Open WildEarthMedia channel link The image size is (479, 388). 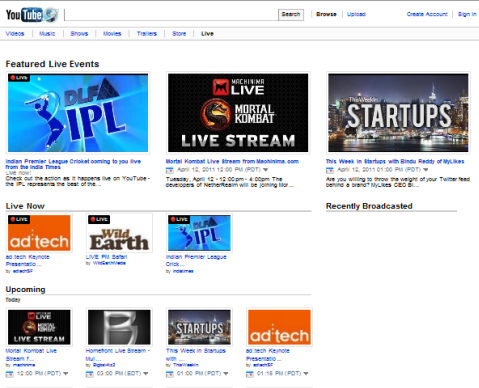(x=109, y=263)
